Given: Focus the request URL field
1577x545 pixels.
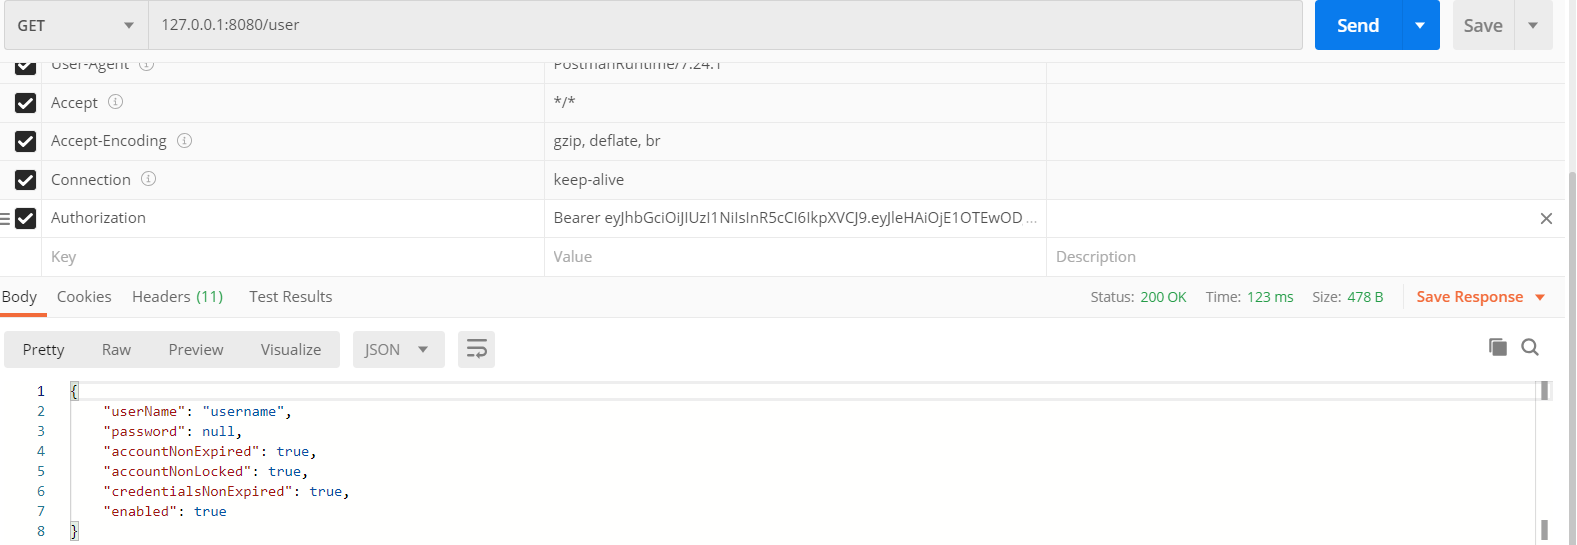Looking at the screenshot, I should click(725, 25).
